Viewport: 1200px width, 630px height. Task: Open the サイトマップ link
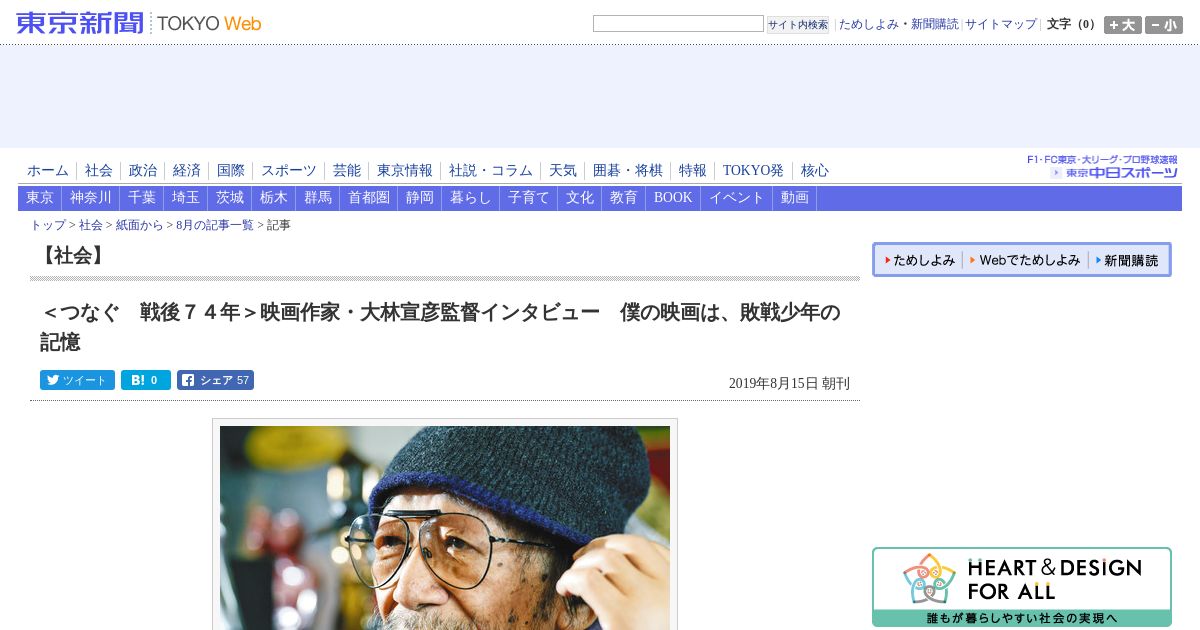click(1001, 24)
